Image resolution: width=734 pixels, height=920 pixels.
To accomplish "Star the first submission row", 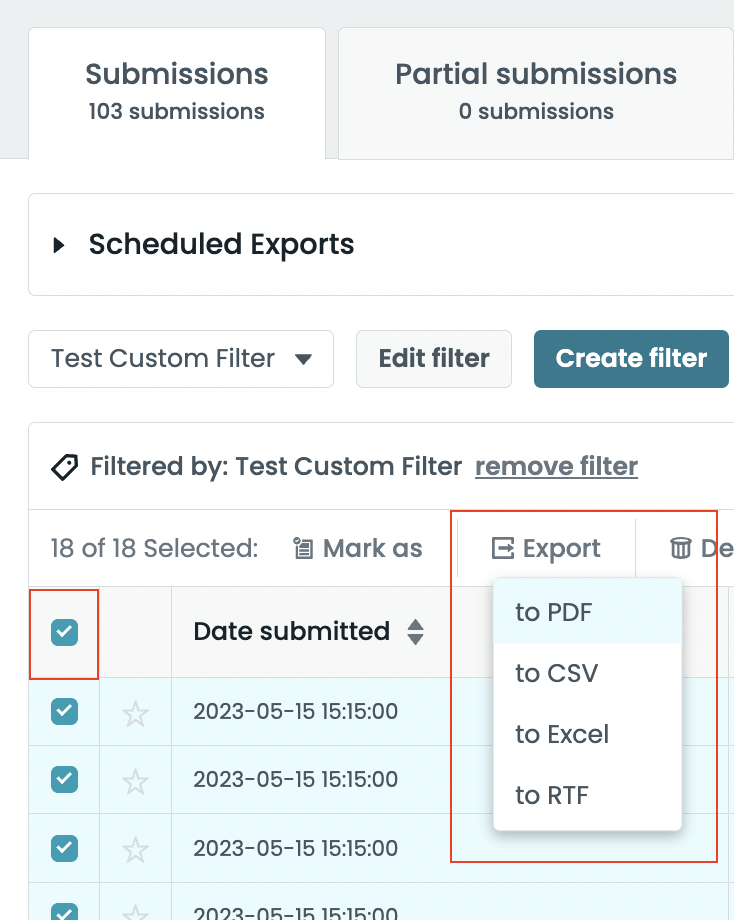I will 135,712.
